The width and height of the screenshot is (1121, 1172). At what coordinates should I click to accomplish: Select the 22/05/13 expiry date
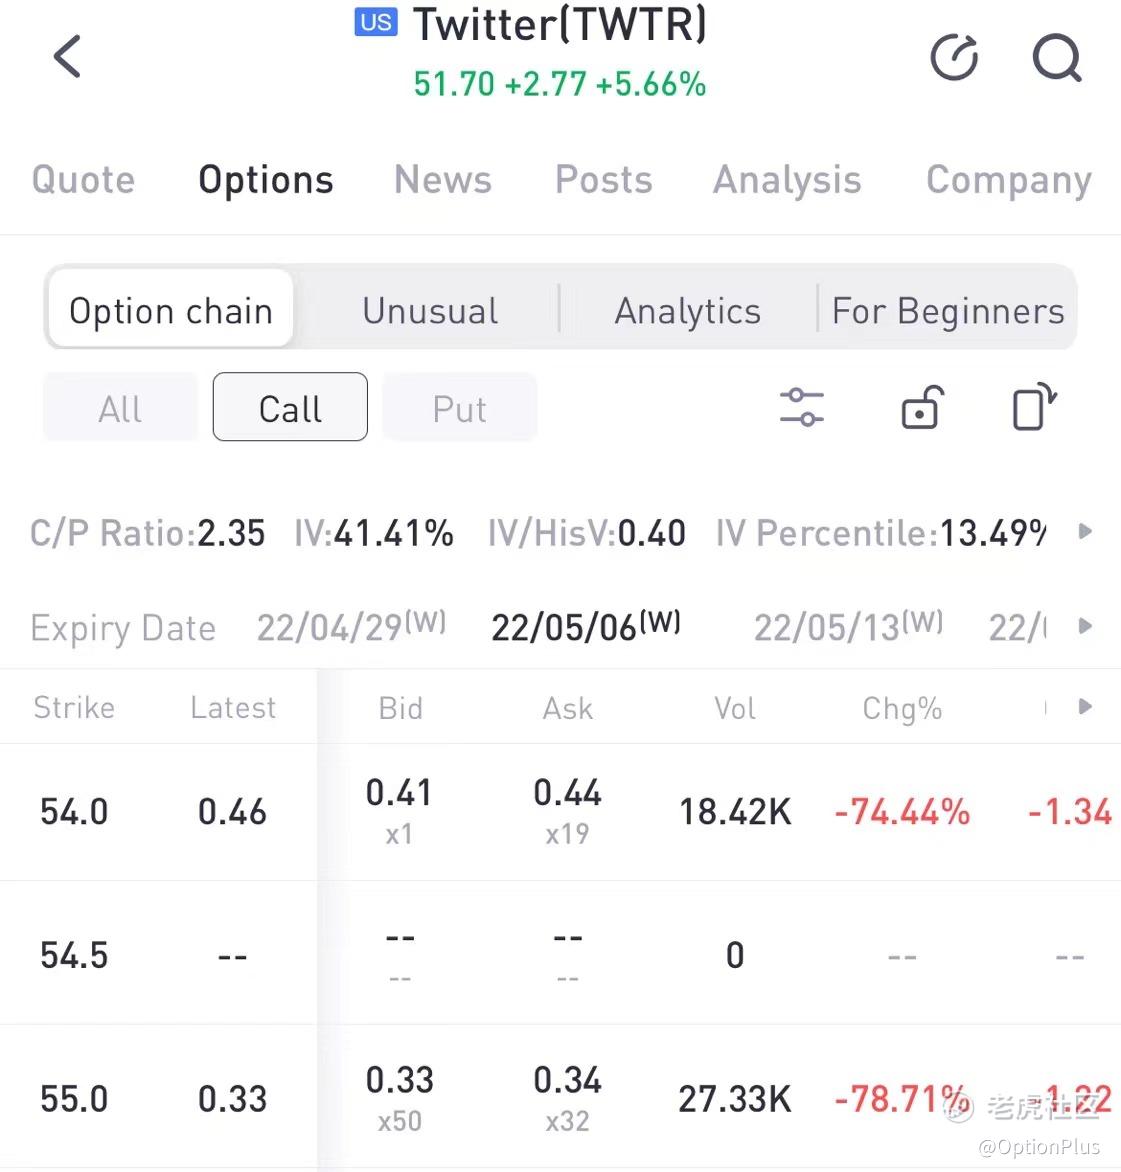pos(848,627)
